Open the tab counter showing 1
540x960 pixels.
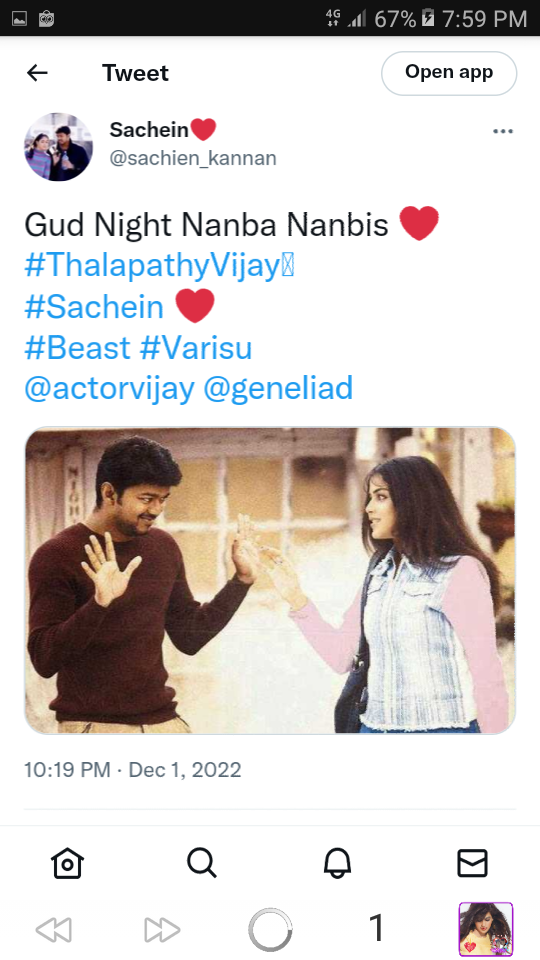[377, 928]
